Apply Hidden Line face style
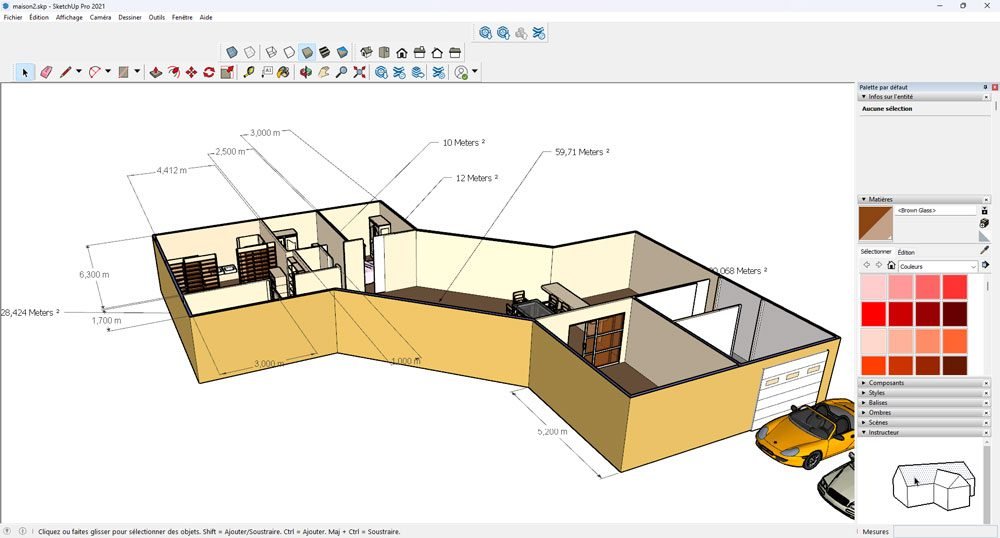 click(x=289, y=52)
